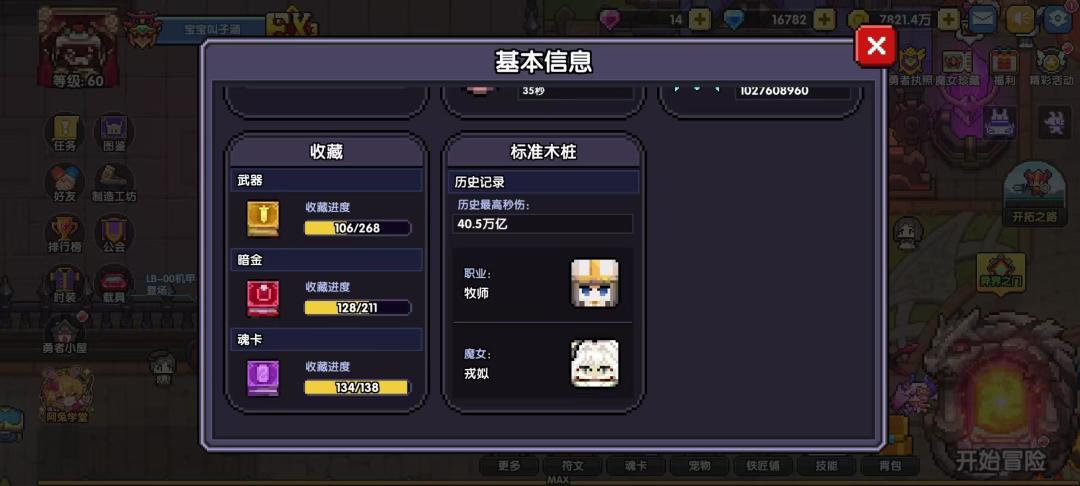Screen dimensions: 1080x486
Task: Add diamonds with the plus button beside 16782
Action: (824, 19)
